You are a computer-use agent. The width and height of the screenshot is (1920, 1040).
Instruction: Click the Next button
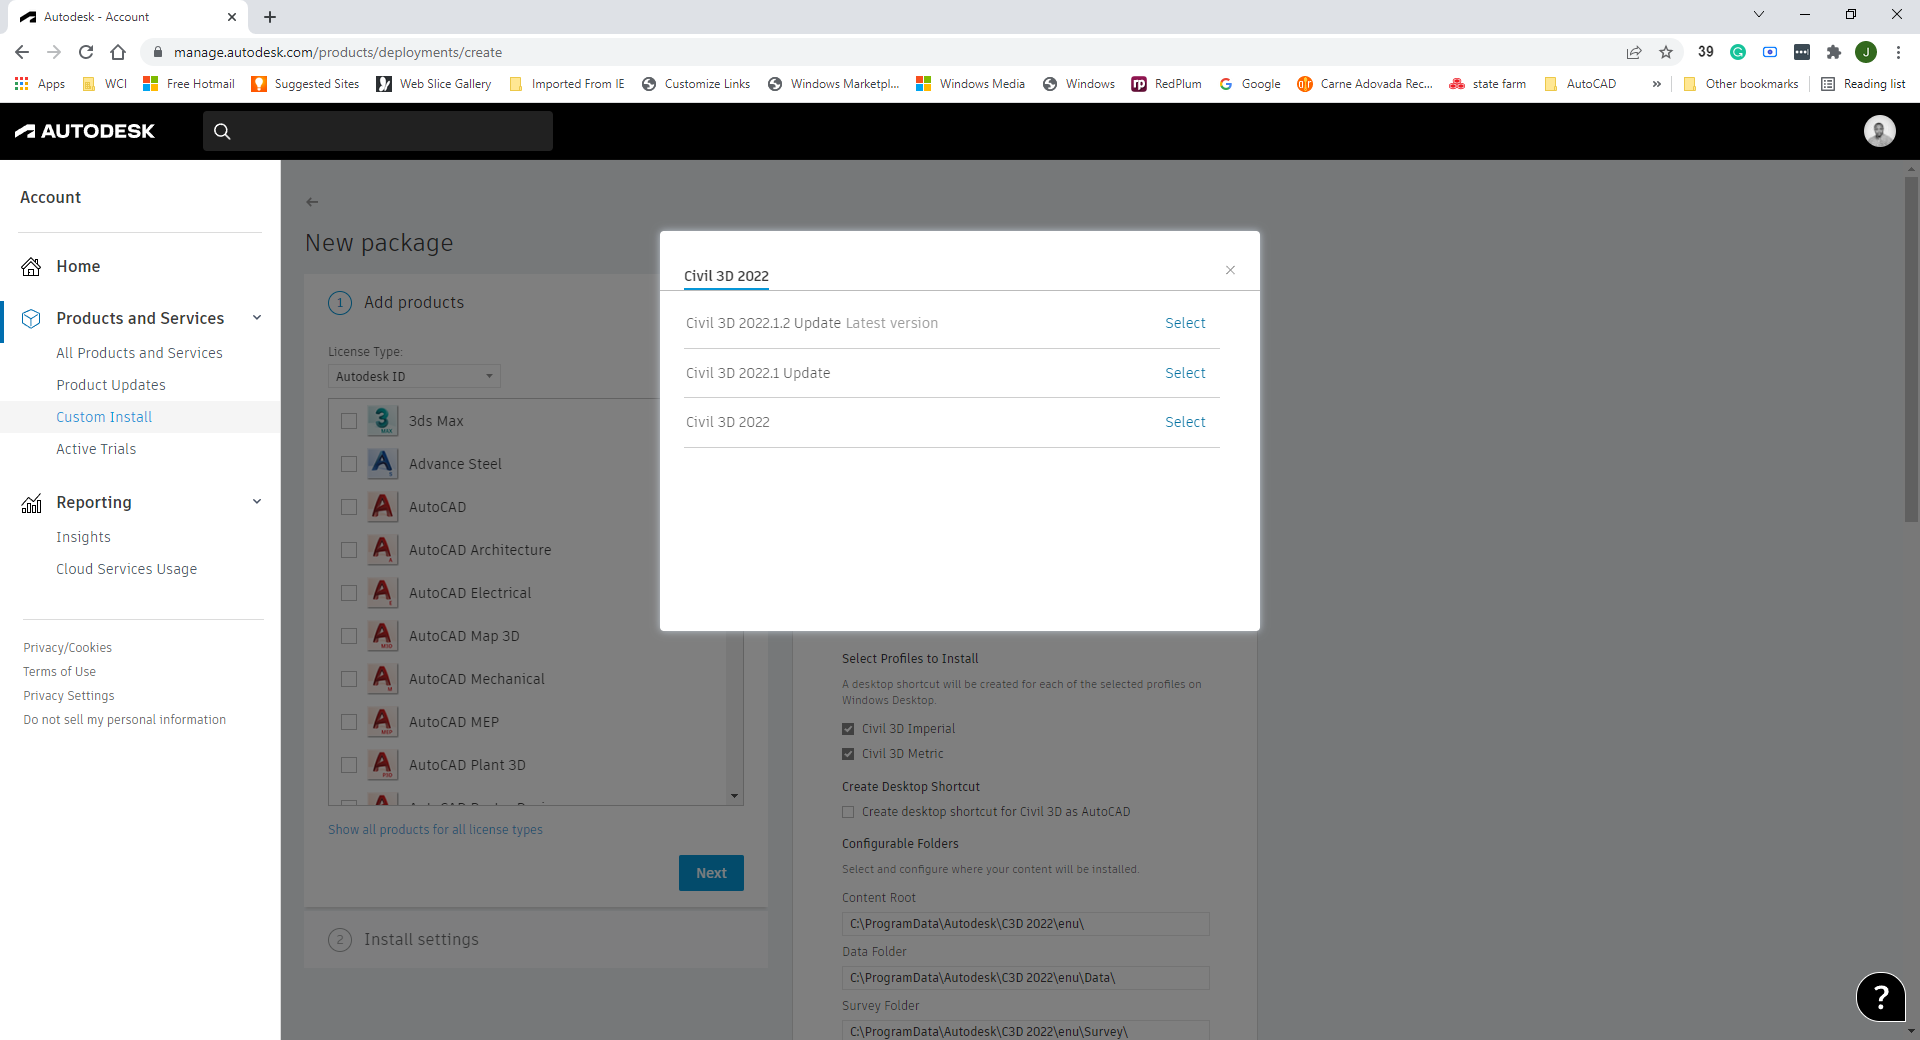[710, 873]
